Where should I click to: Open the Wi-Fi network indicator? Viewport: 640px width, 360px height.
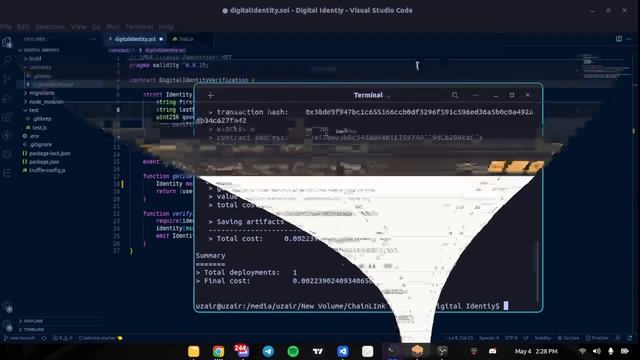582,351
